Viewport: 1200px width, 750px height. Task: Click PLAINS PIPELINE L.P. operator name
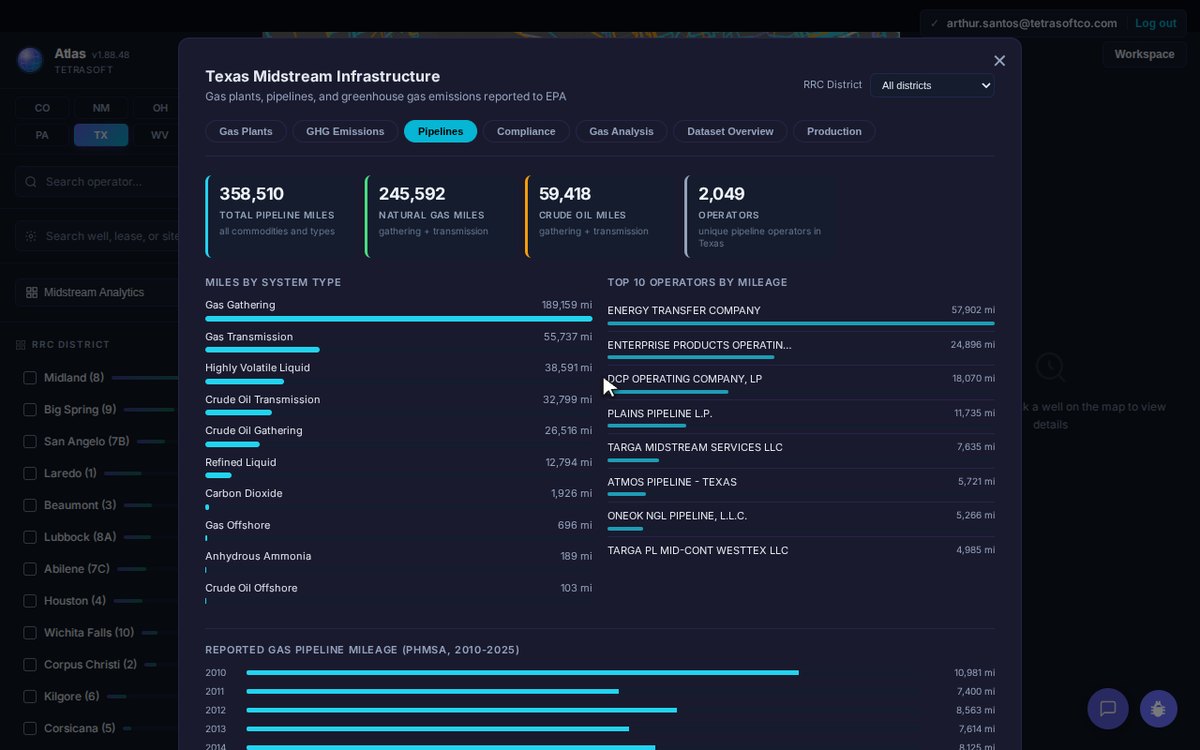tap(660, 414)
